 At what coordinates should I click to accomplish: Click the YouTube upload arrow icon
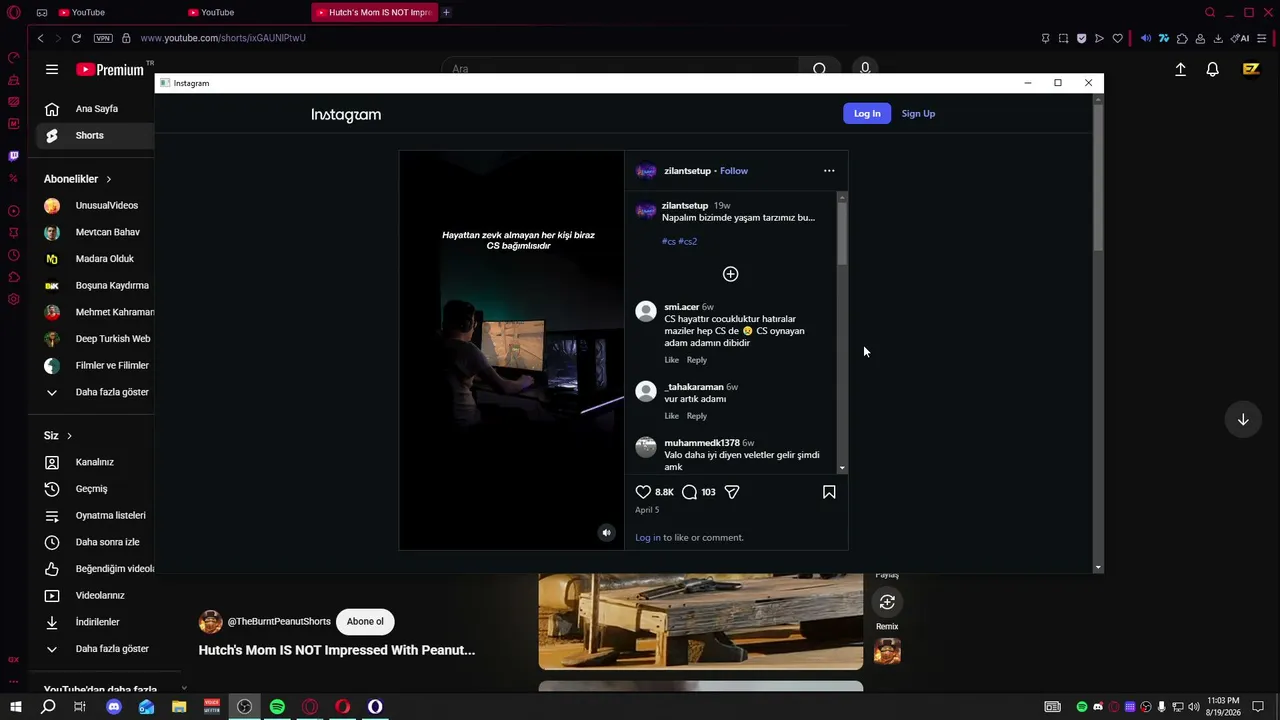1180,69
